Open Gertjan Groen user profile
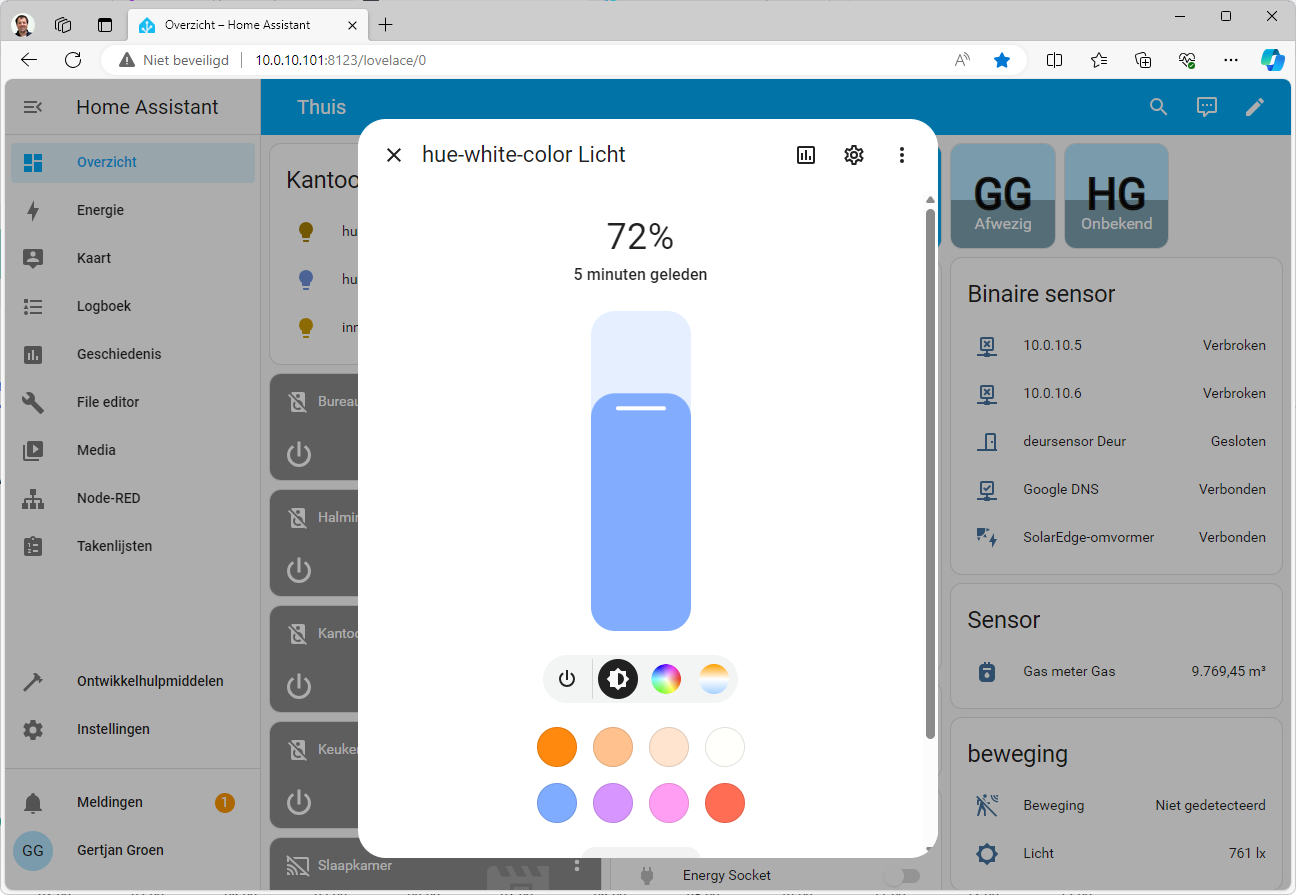 click(x=120, y=850)
